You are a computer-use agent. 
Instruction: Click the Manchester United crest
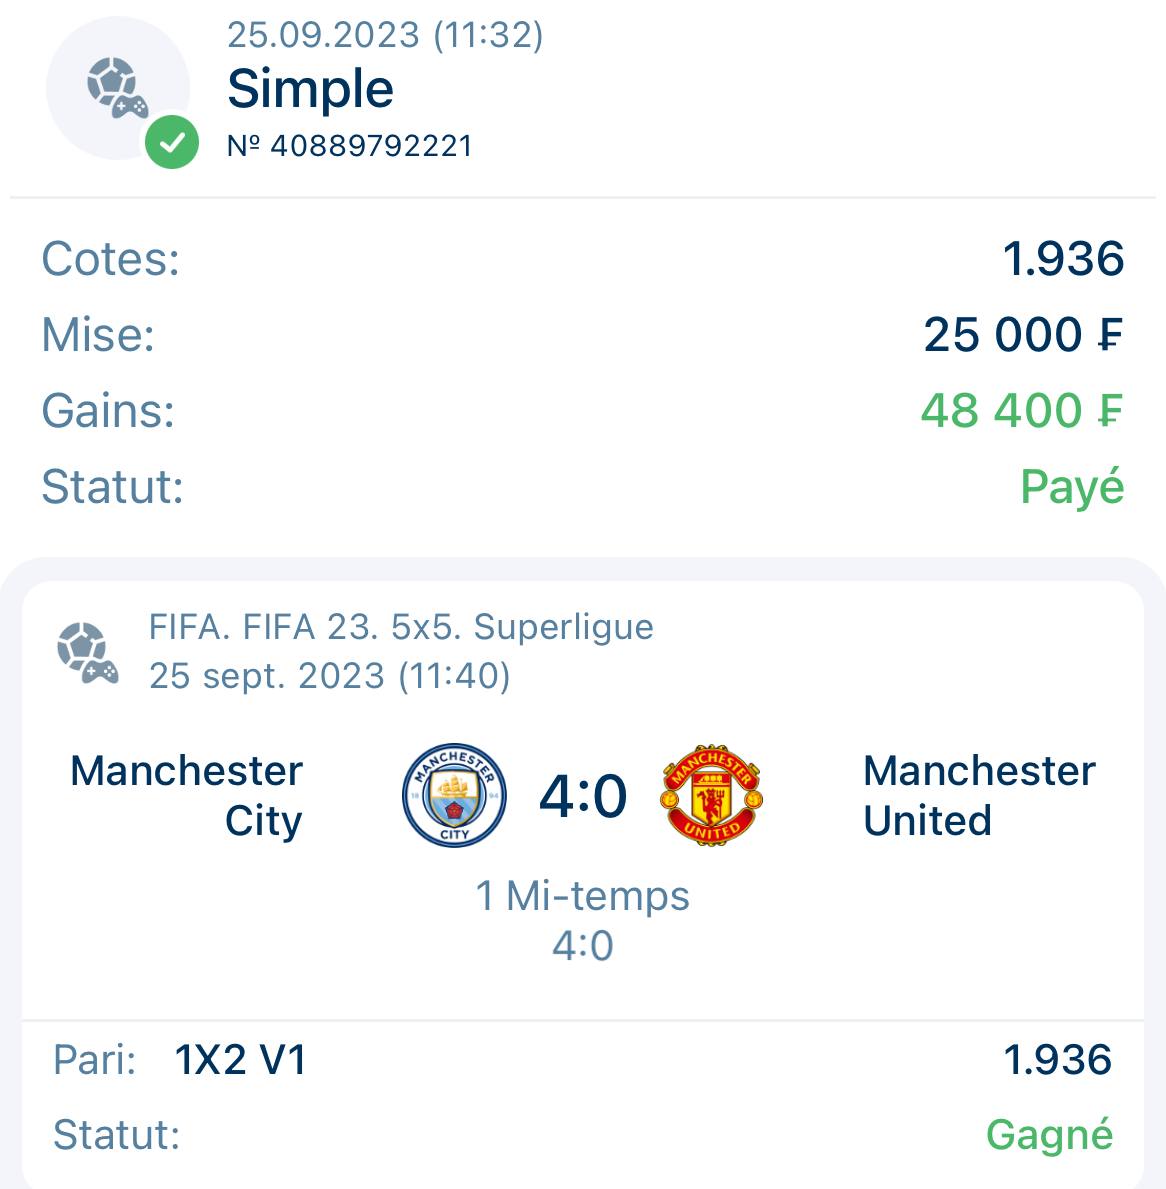[x=712, y=795]
